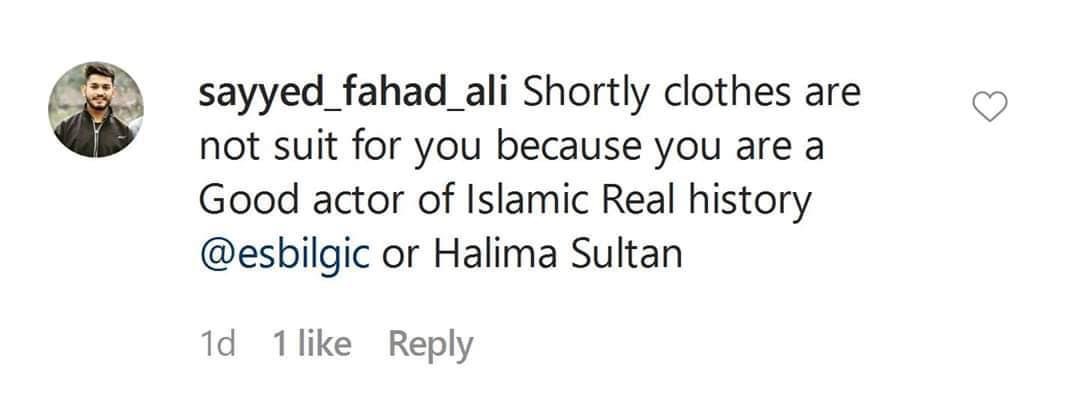This screenshot has width=1080, height=403.
Task: Click the black jacket in avatar photo
Action: [94, 134]
